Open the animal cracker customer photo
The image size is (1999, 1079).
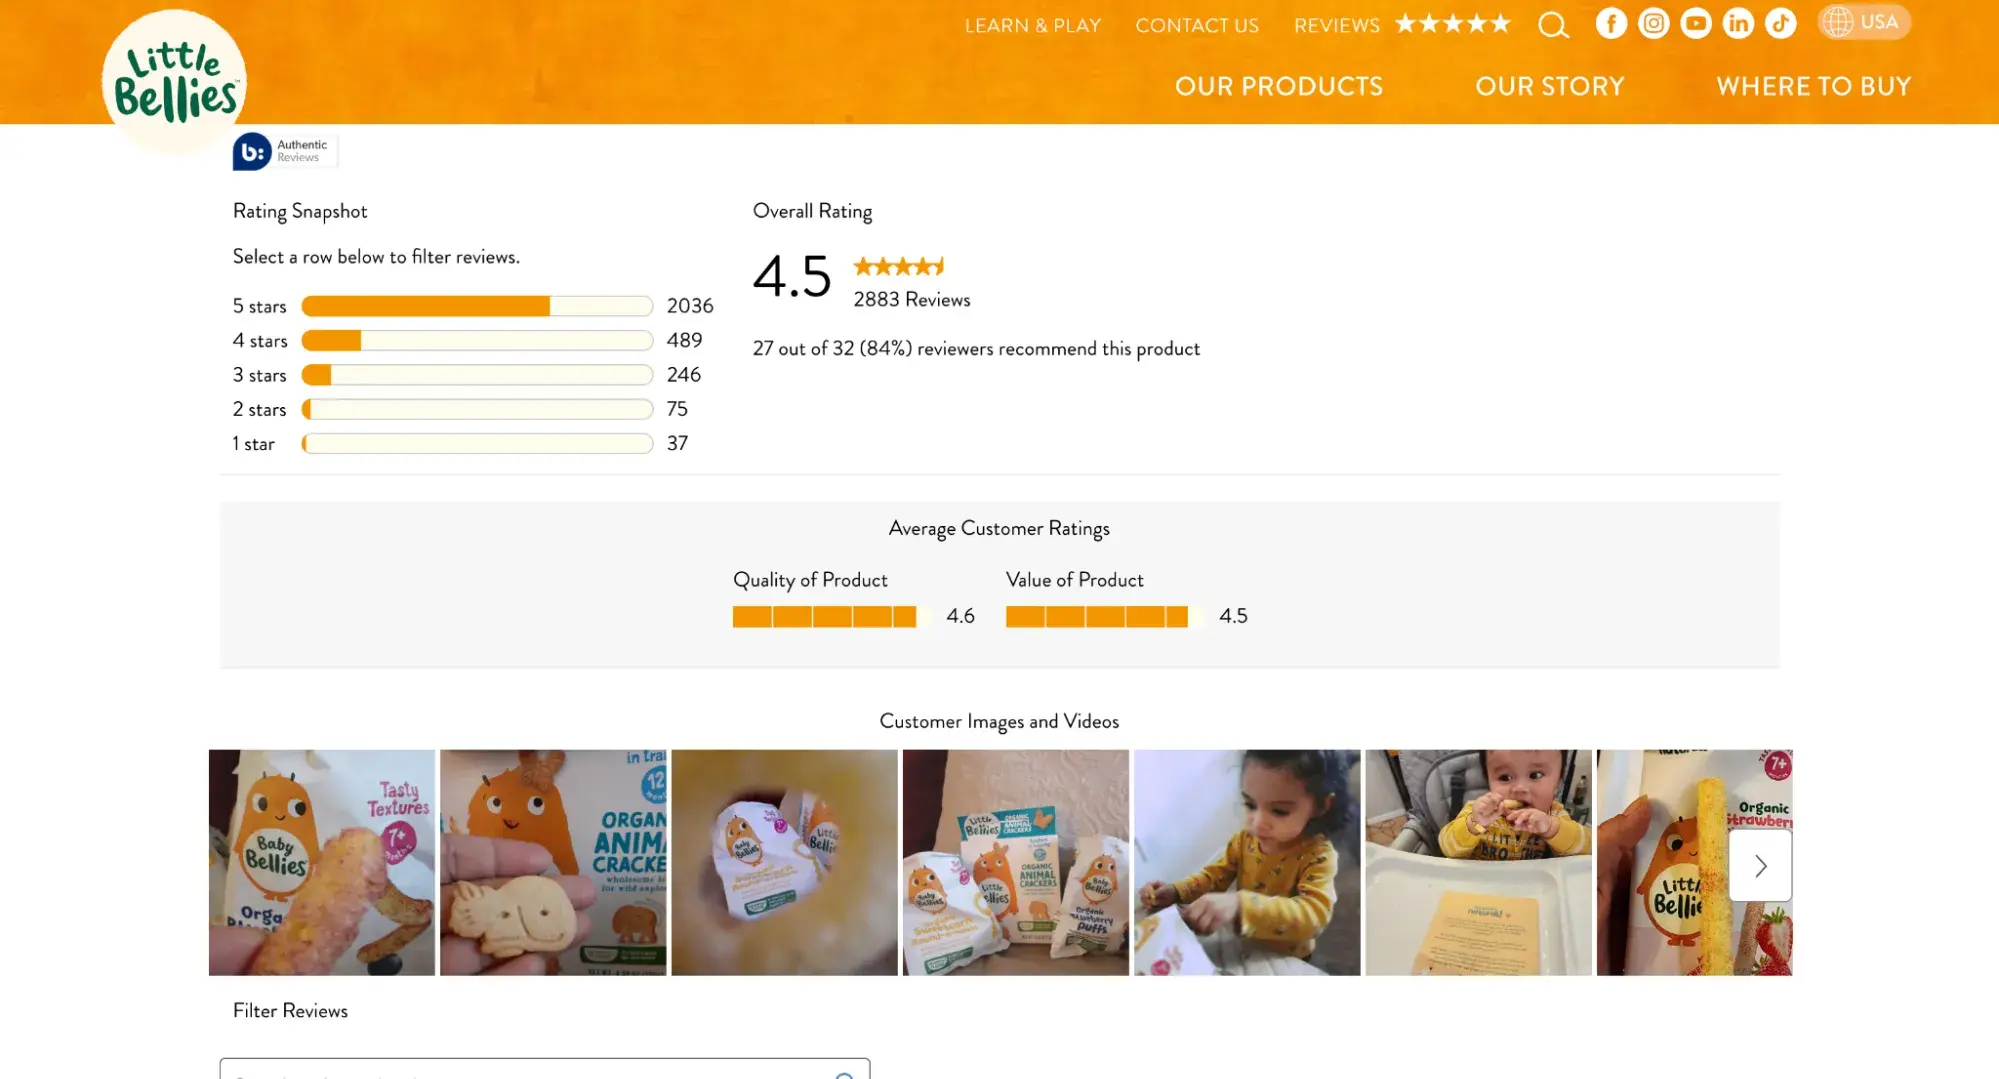tap(553, 862)
